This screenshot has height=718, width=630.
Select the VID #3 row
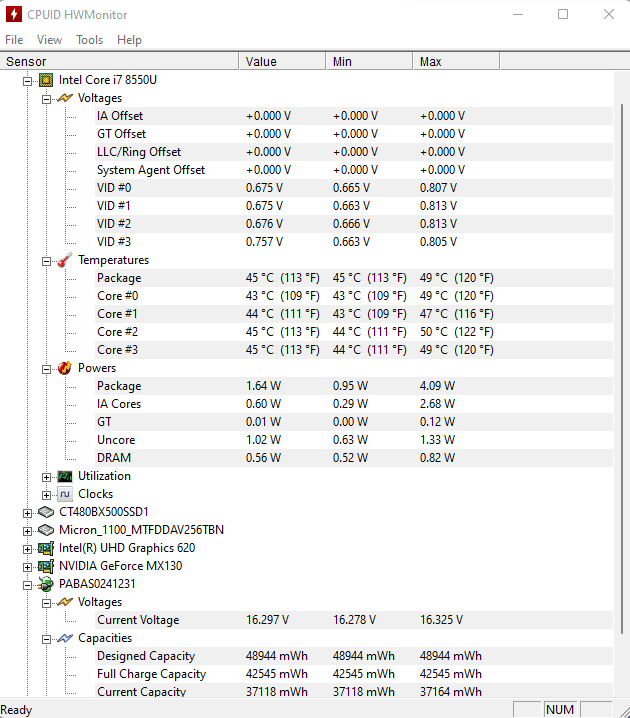[x=353, y=242]
